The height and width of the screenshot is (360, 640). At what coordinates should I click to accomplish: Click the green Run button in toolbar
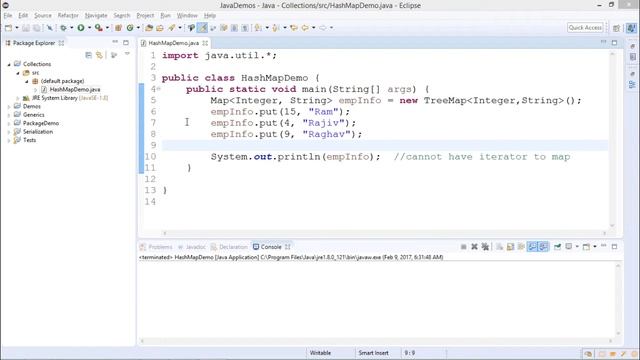pos(81,28)
